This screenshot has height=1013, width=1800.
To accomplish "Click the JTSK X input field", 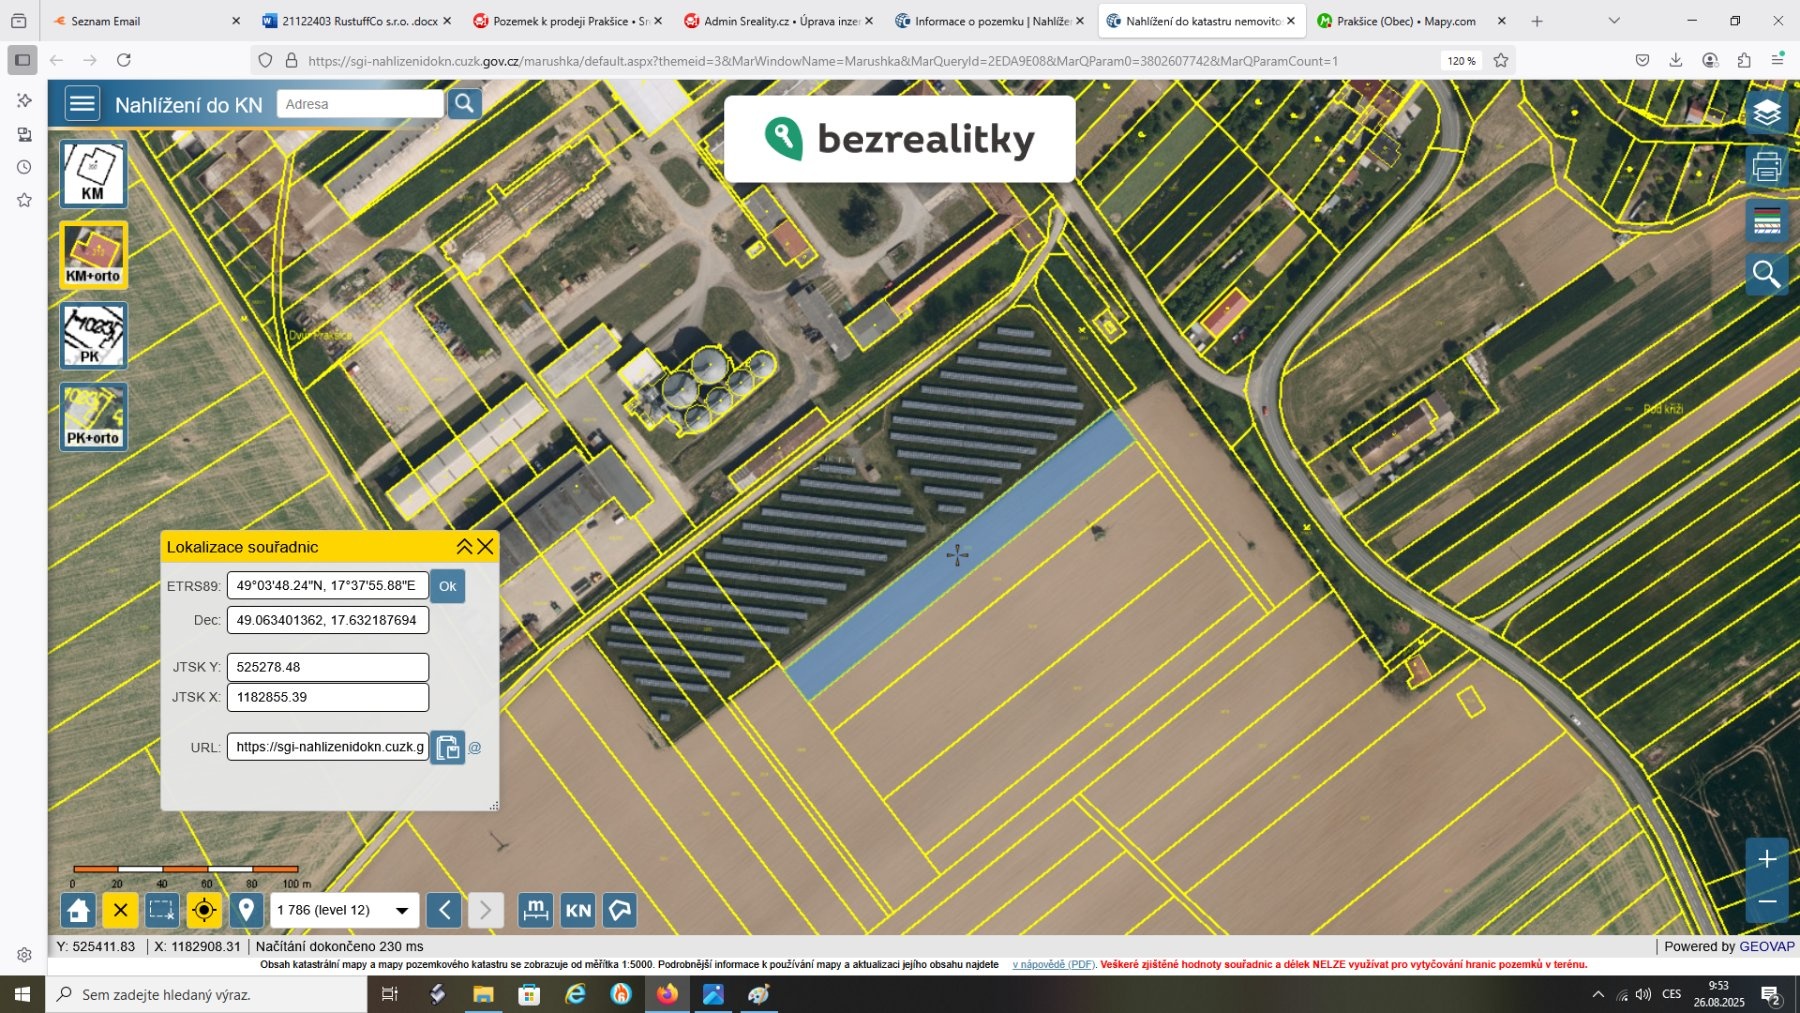I will [328, 697].
